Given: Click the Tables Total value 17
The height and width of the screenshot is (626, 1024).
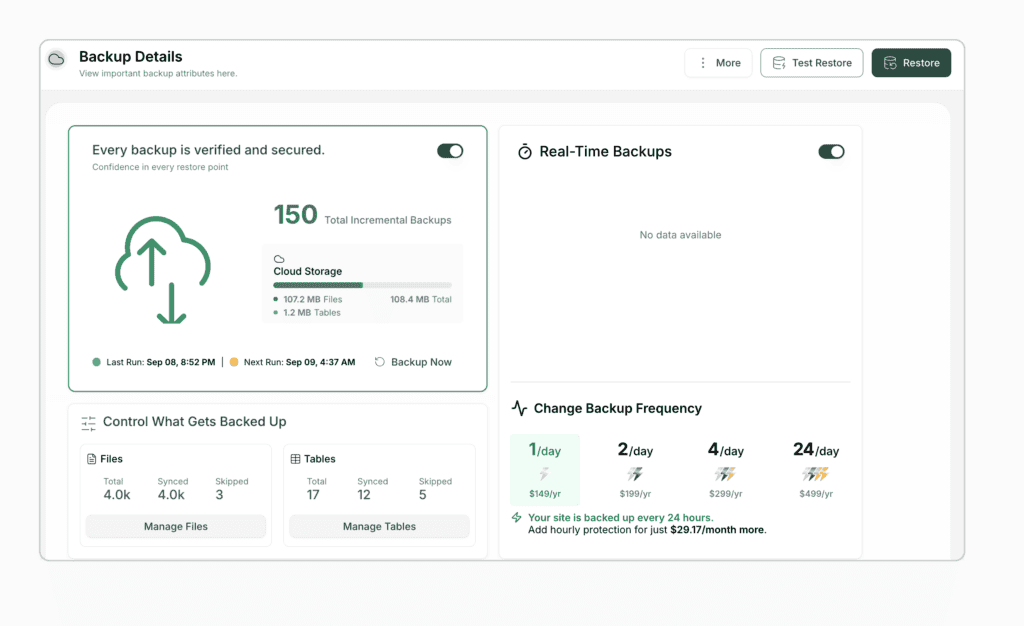Looking at the screenshot, I should [x=313, y=495].
